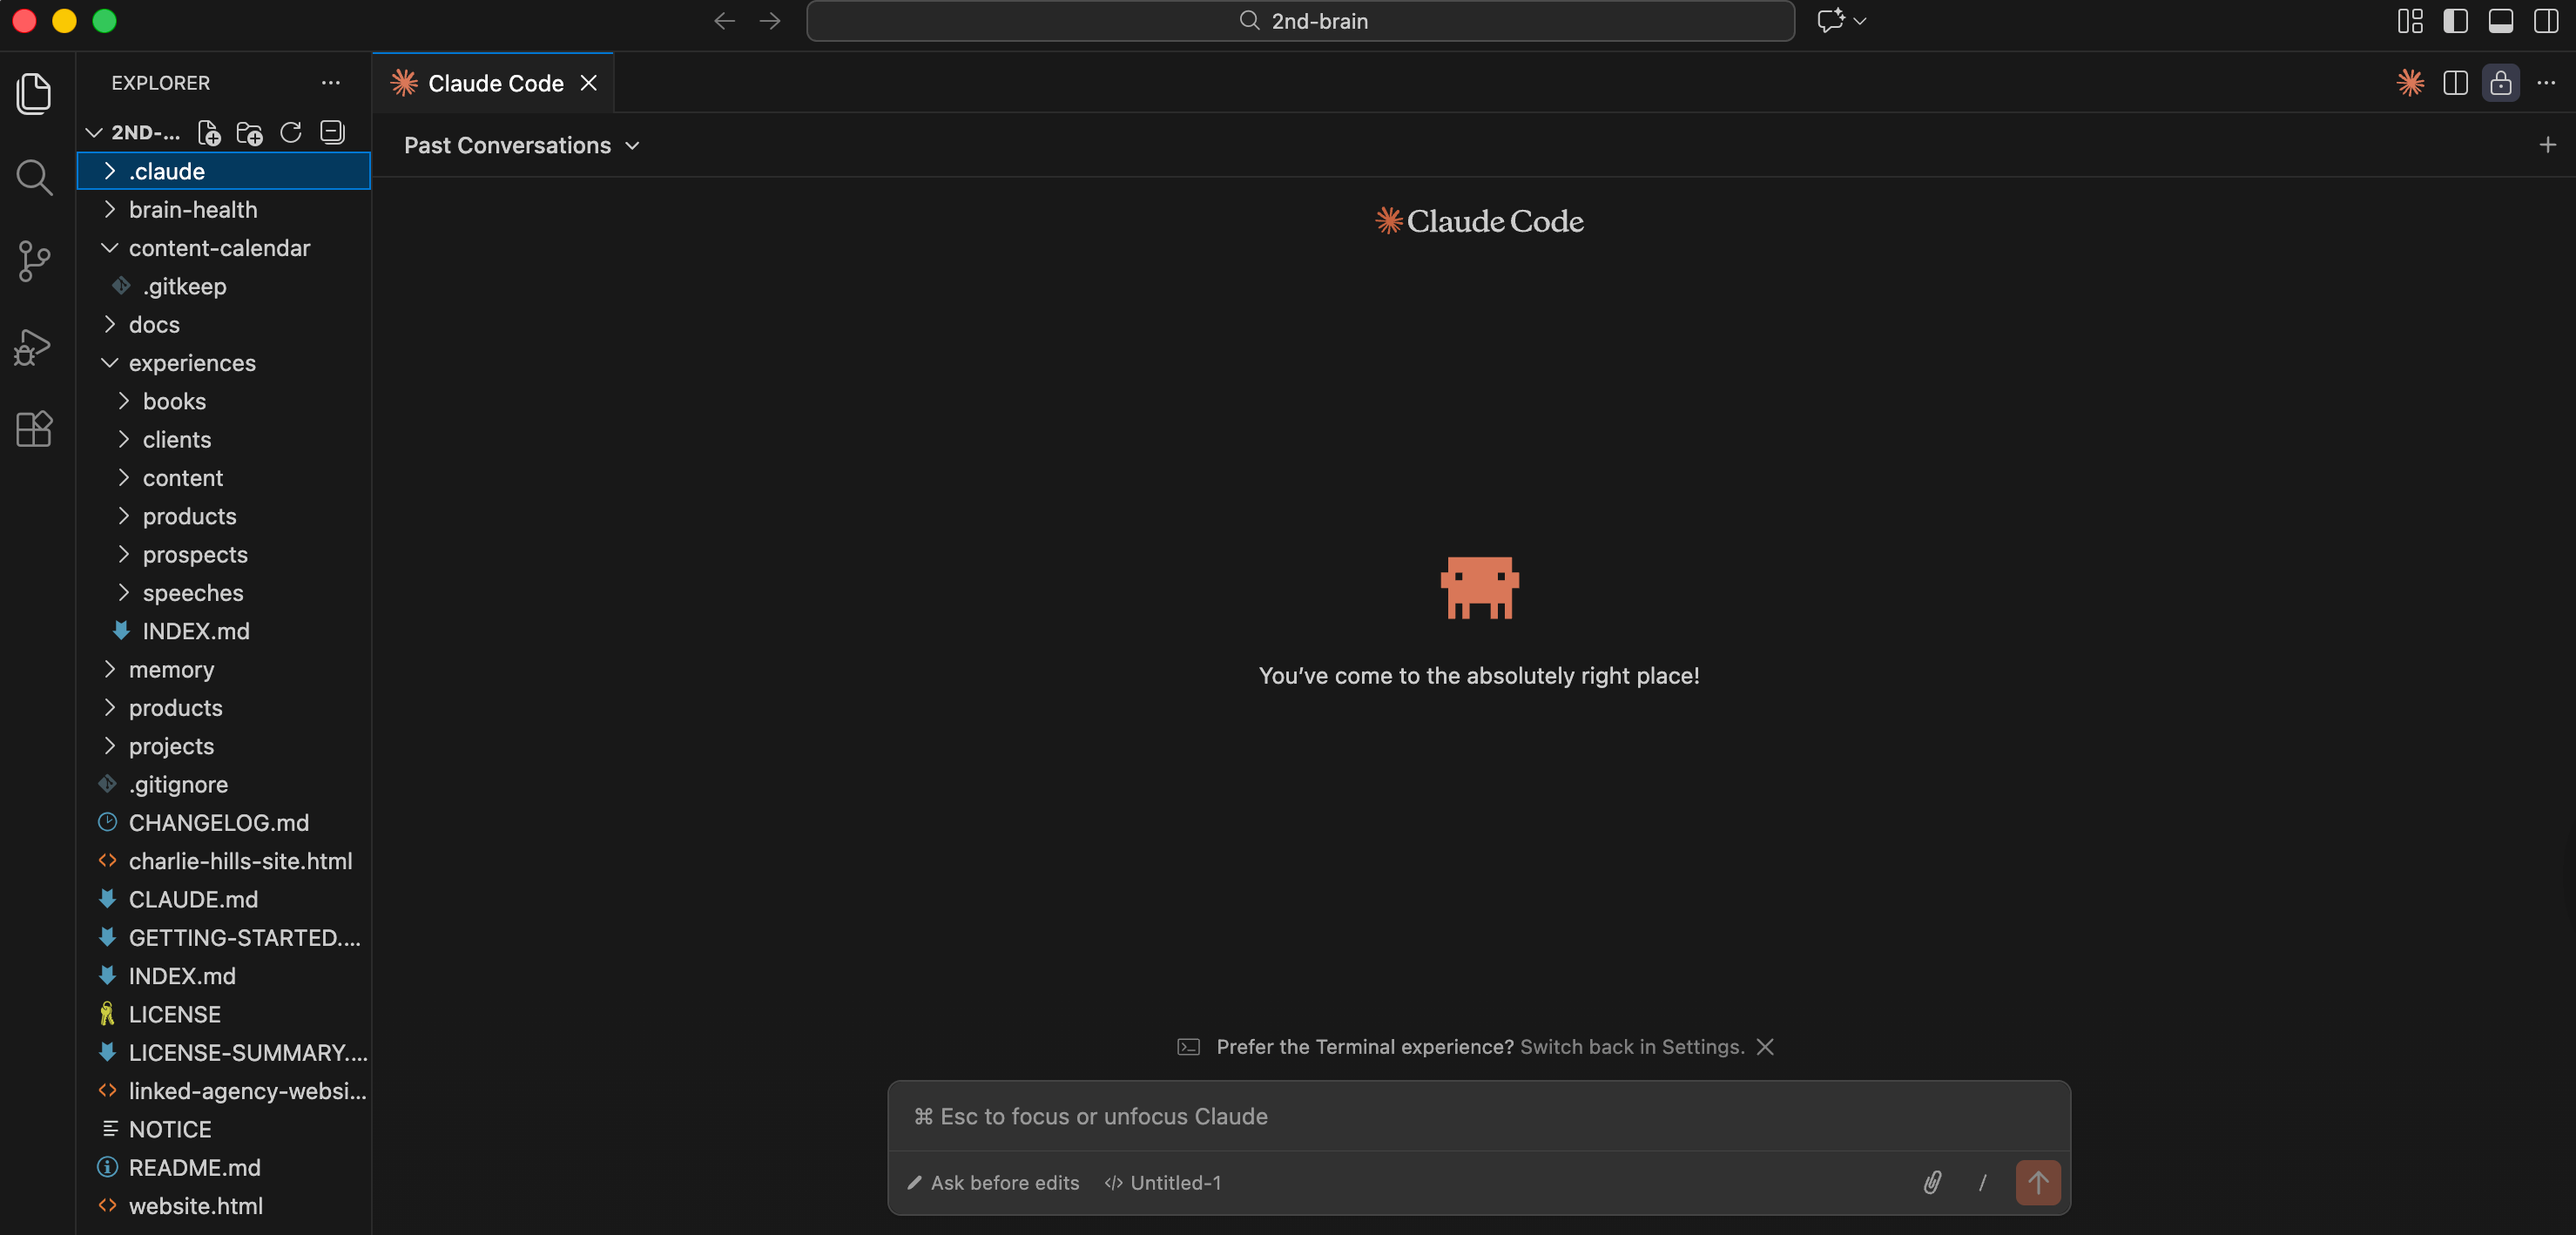The image size is (2576, 1235).
Task: Toggle the bottom panel visibility
Action: 2500,21
